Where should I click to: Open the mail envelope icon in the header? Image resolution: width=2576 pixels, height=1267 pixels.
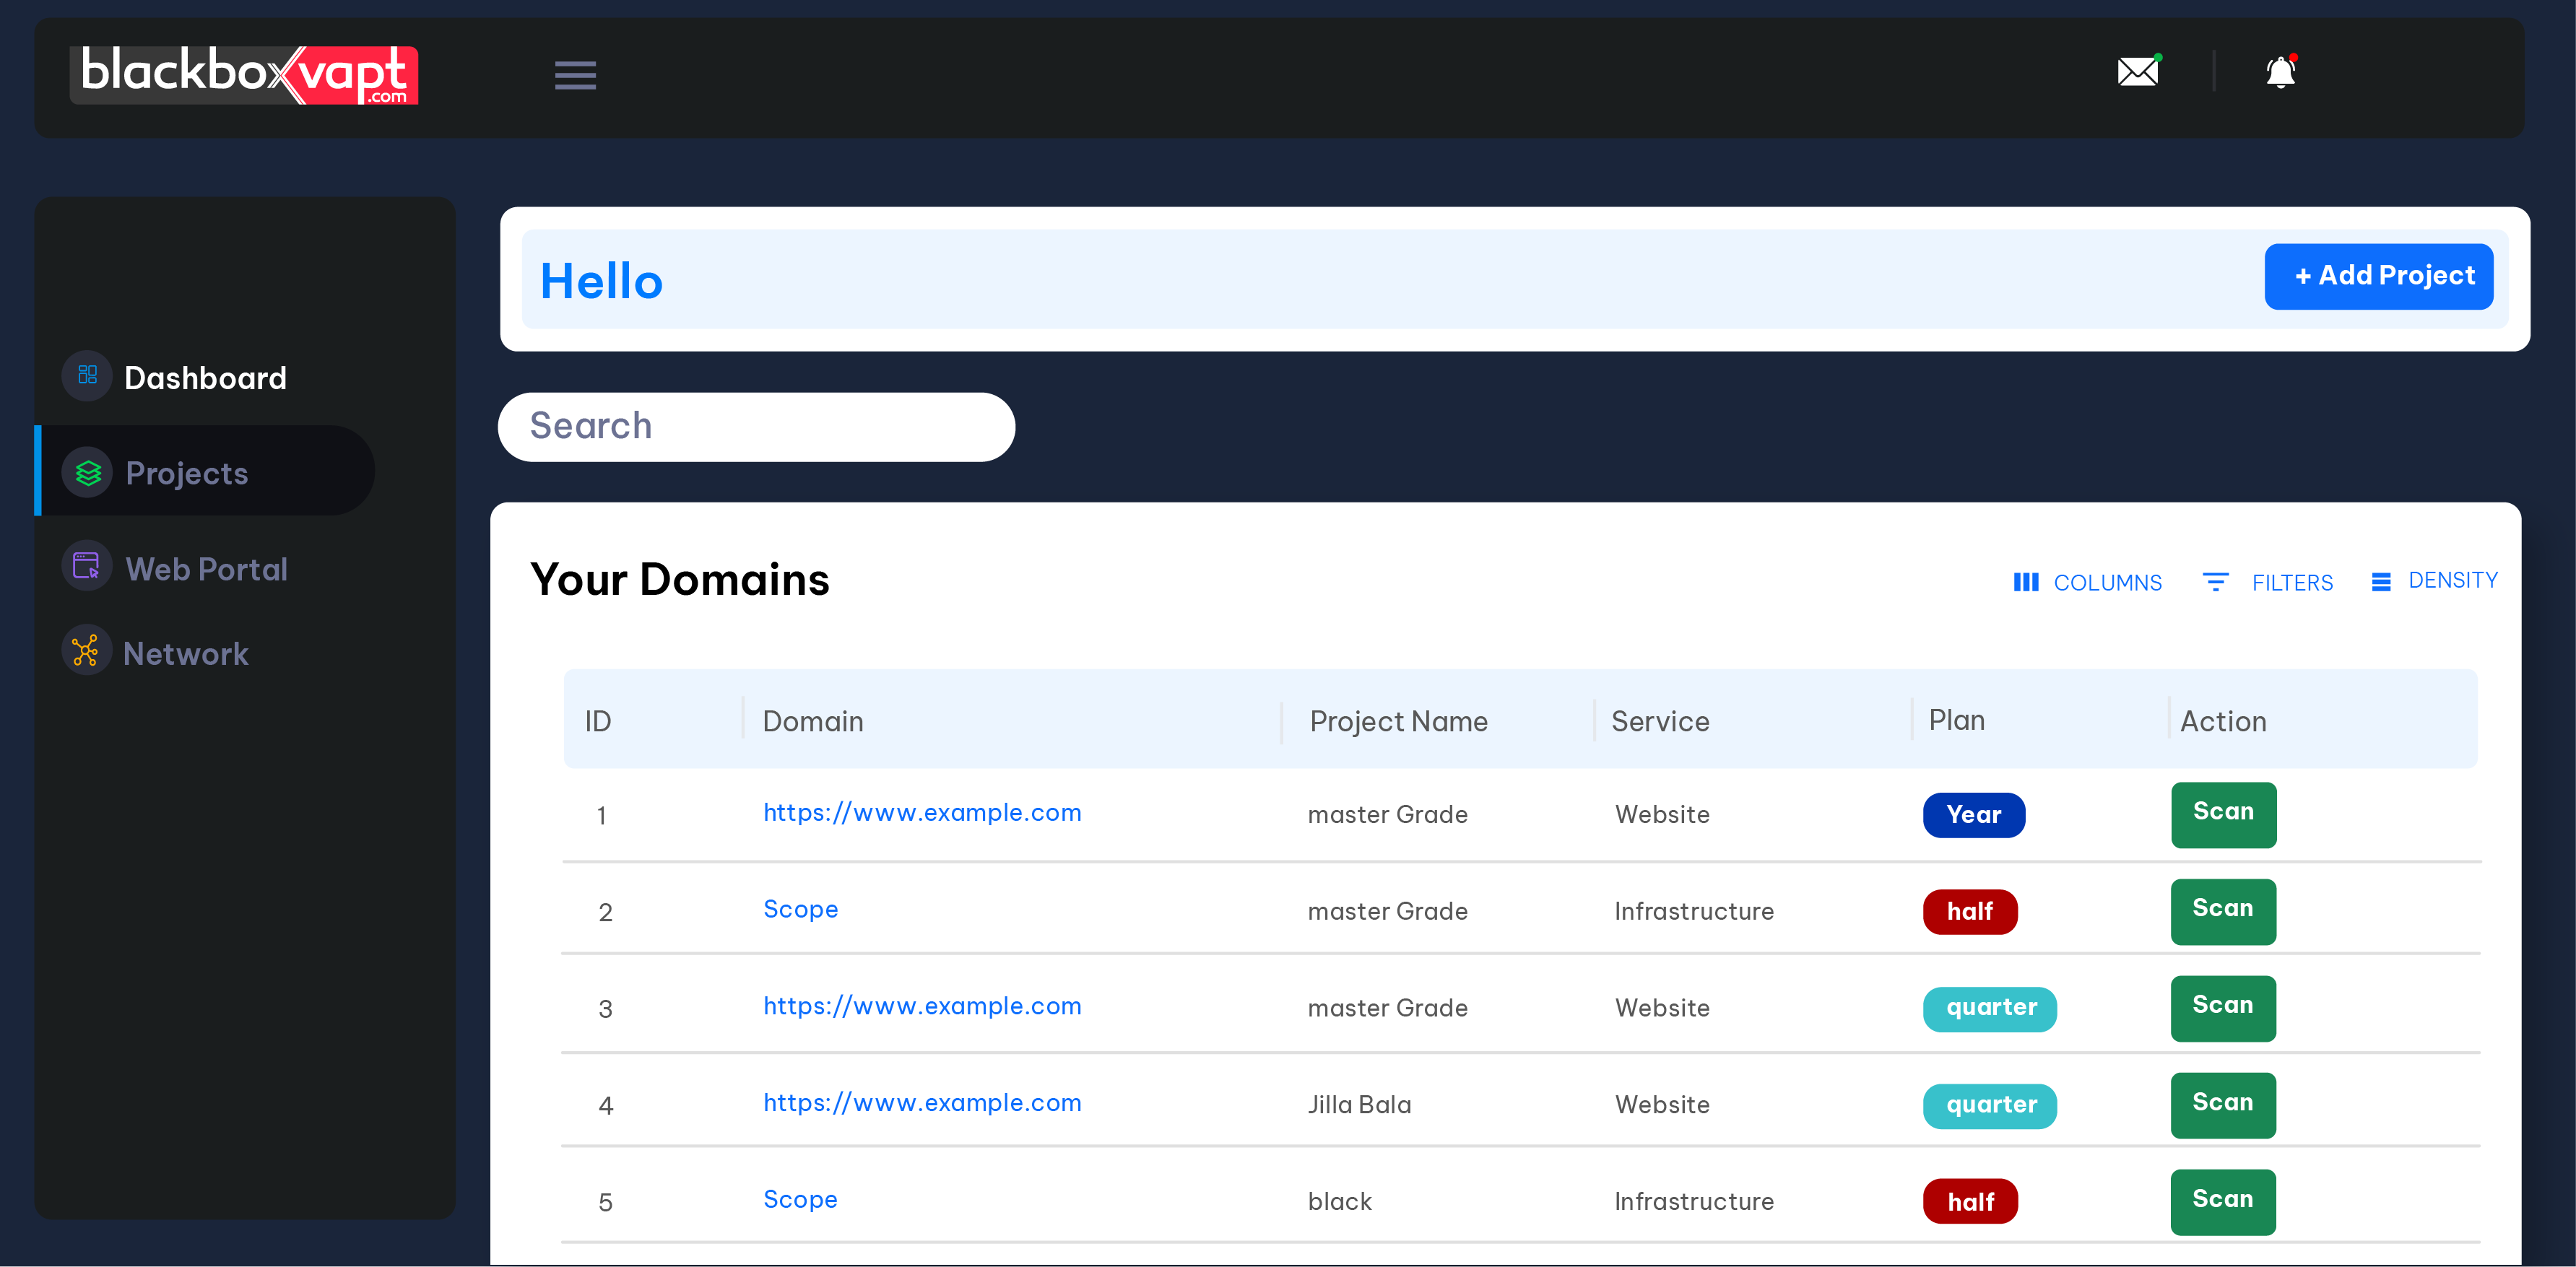[2138, 71]
